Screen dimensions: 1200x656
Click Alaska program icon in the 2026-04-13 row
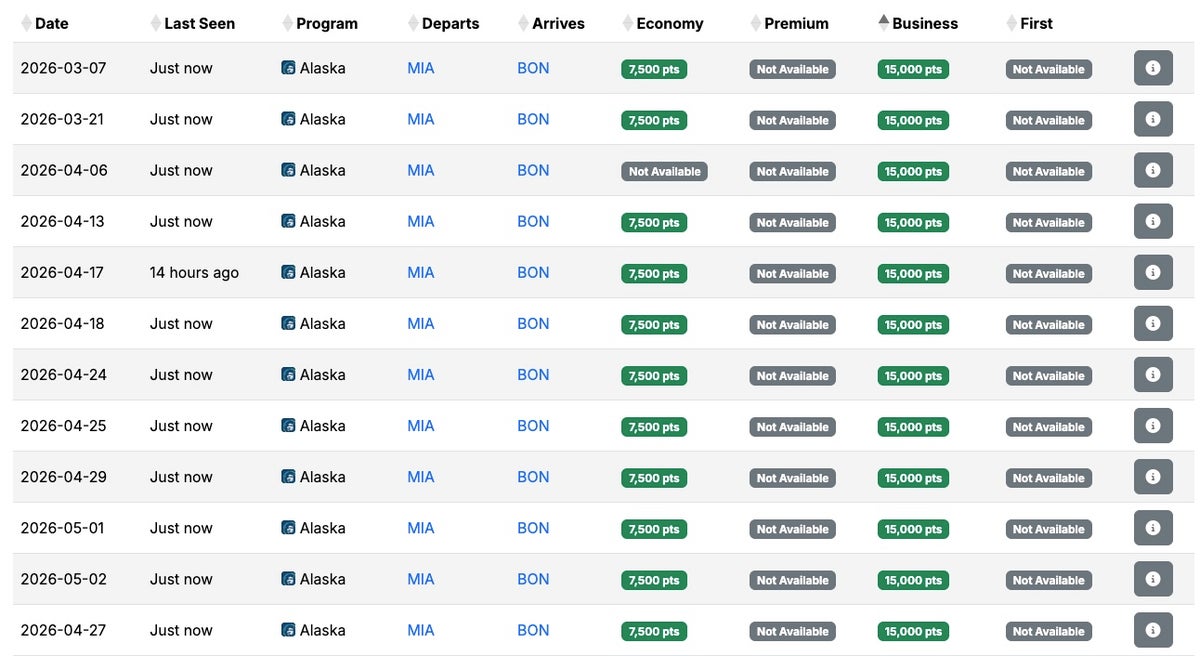(288, 221)
